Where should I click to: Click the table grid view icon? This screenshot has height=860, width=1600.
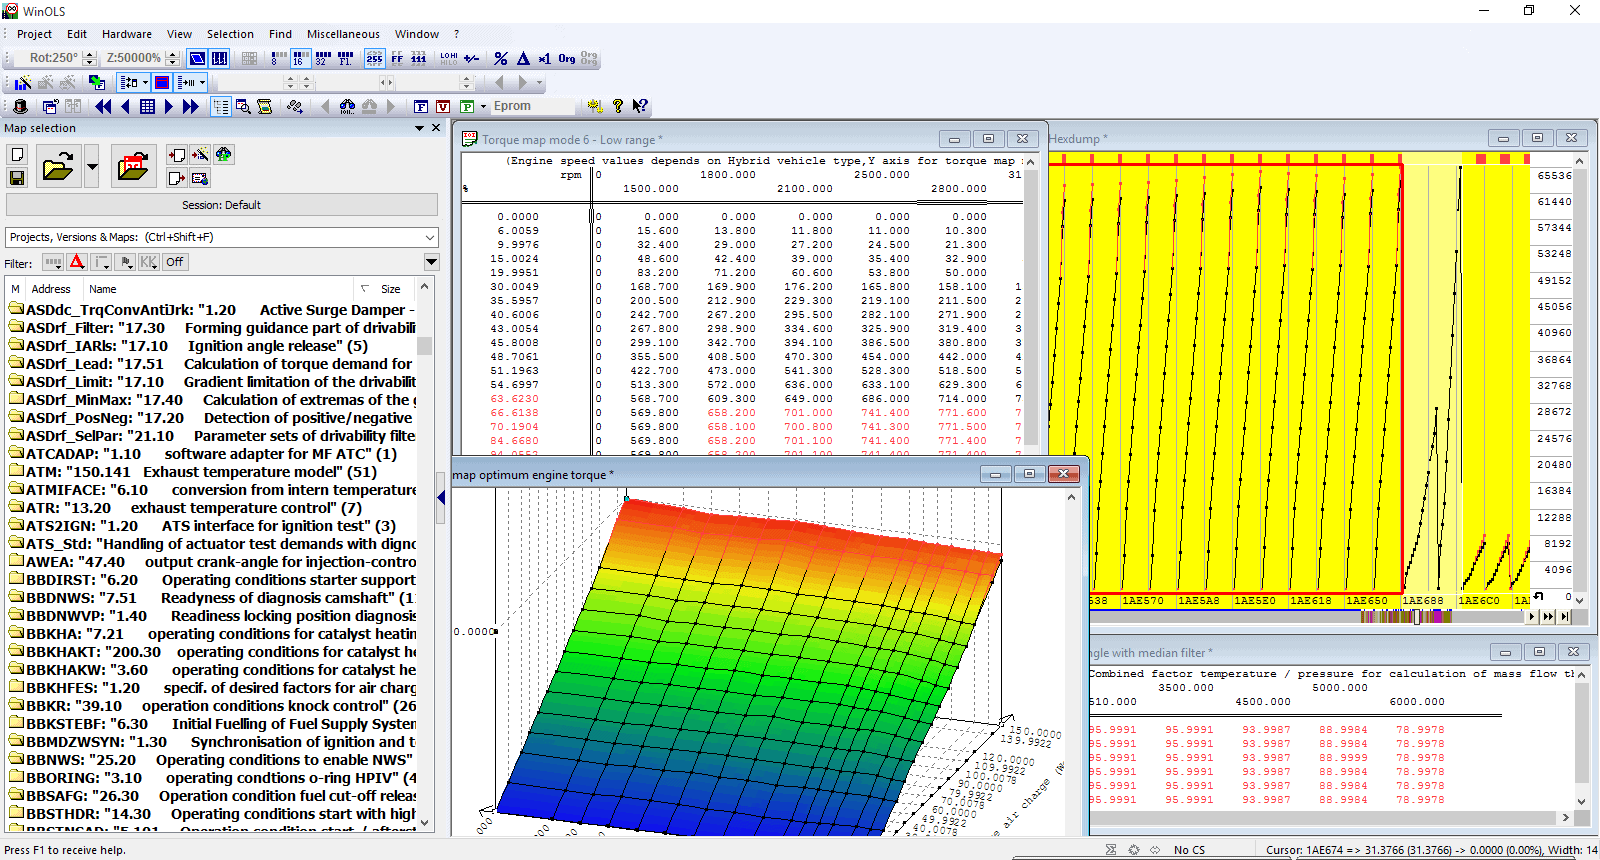tap(147, 106)
